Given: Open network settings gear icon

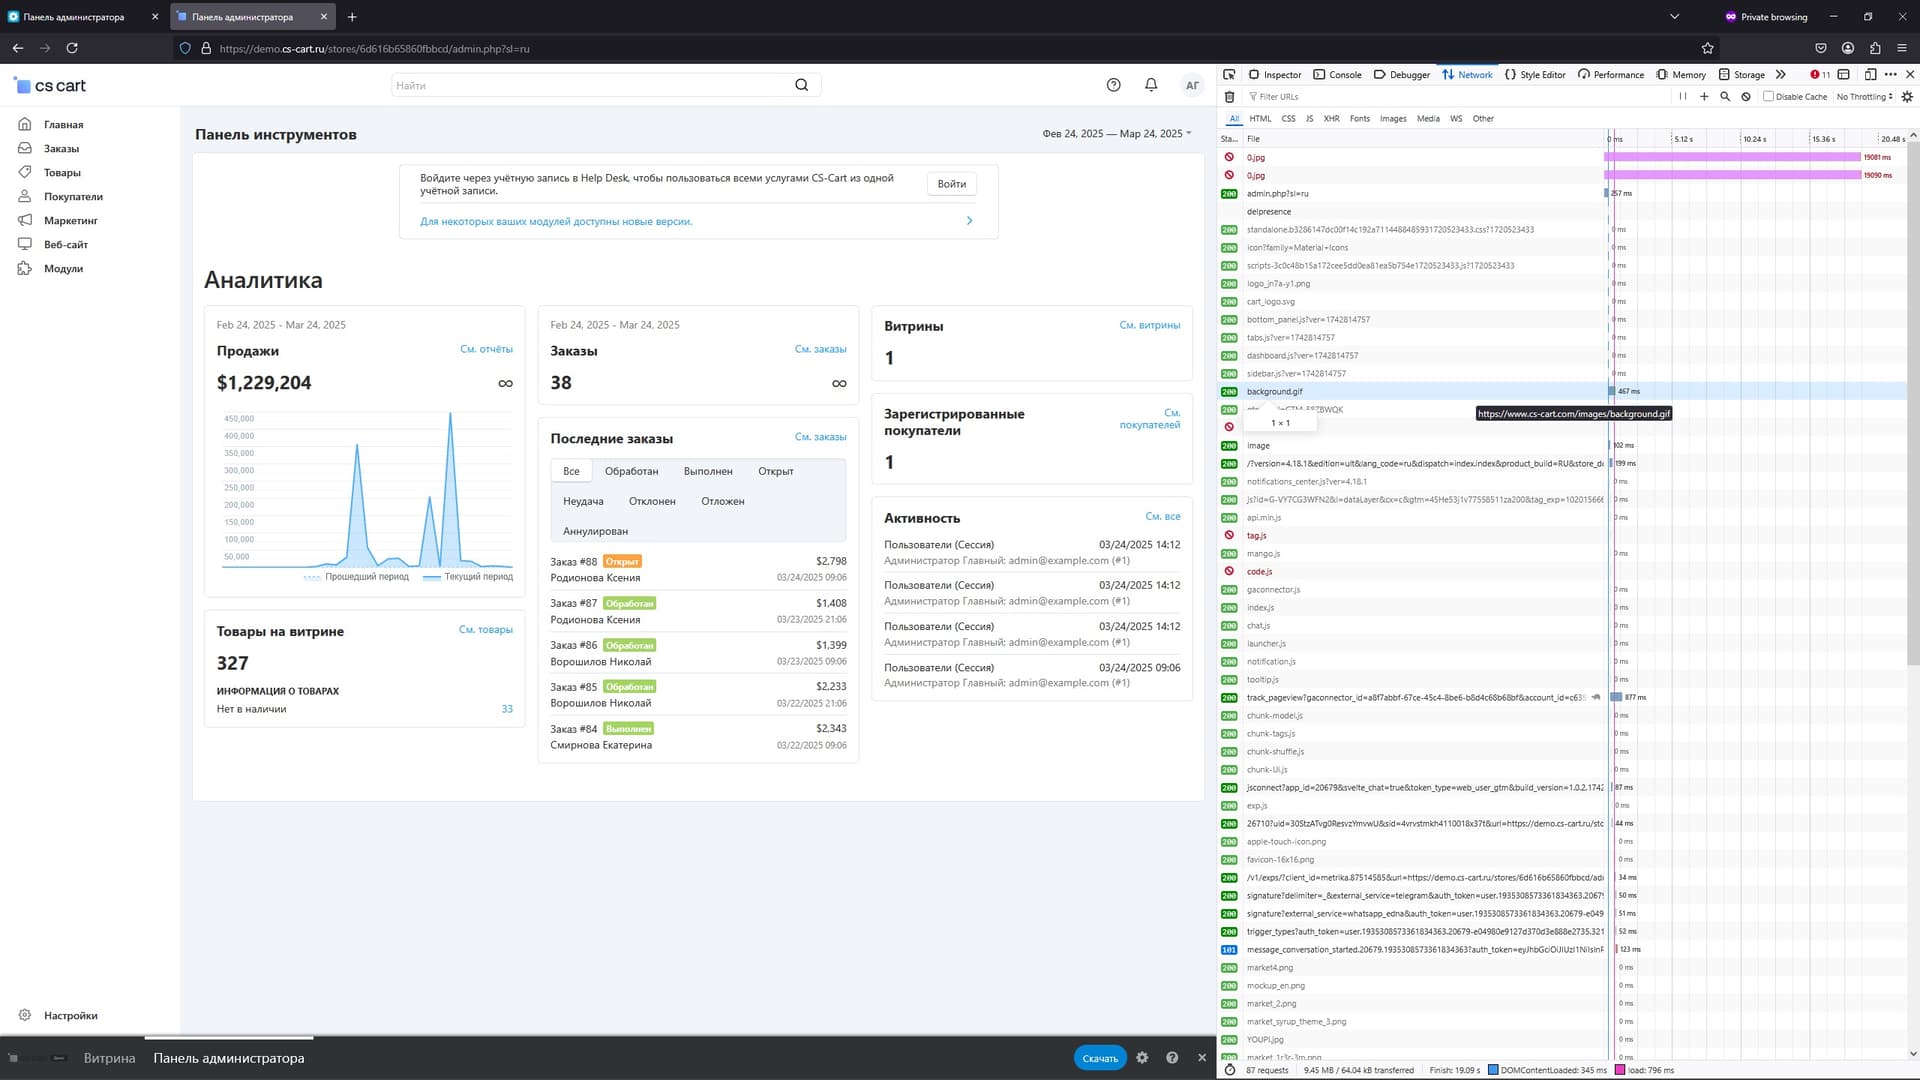Looking at the screenshot, I should pyautogui.click(x=1907, y=97).
